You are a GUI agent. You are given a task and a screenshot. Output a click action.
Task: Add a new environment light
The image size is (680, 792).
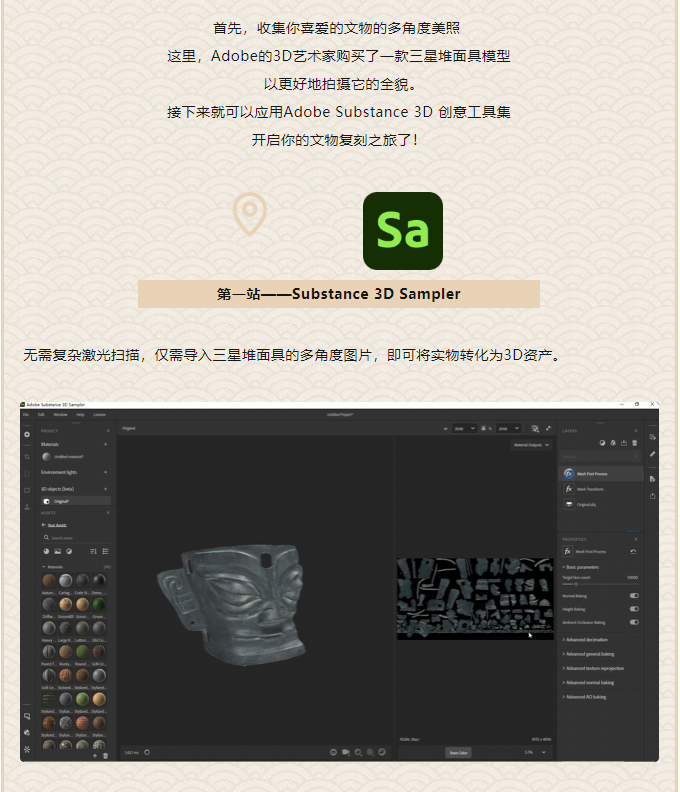tap(106, 472)
